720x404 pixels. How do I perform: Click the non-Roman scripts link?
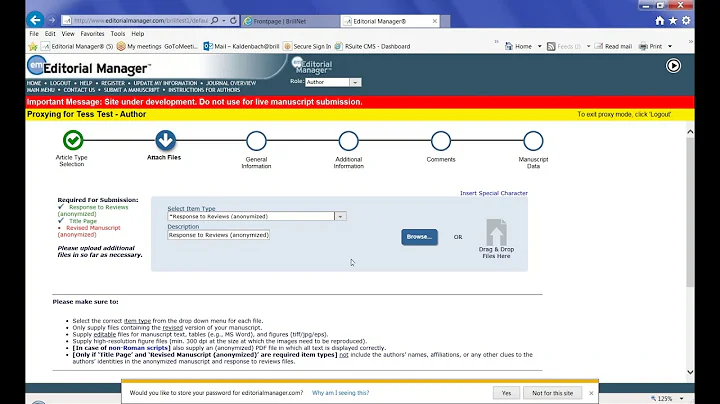(138, 348)
